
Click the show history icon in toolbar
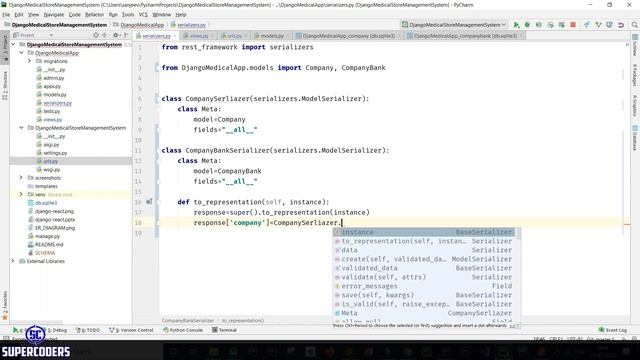click(x=609, y=25)
